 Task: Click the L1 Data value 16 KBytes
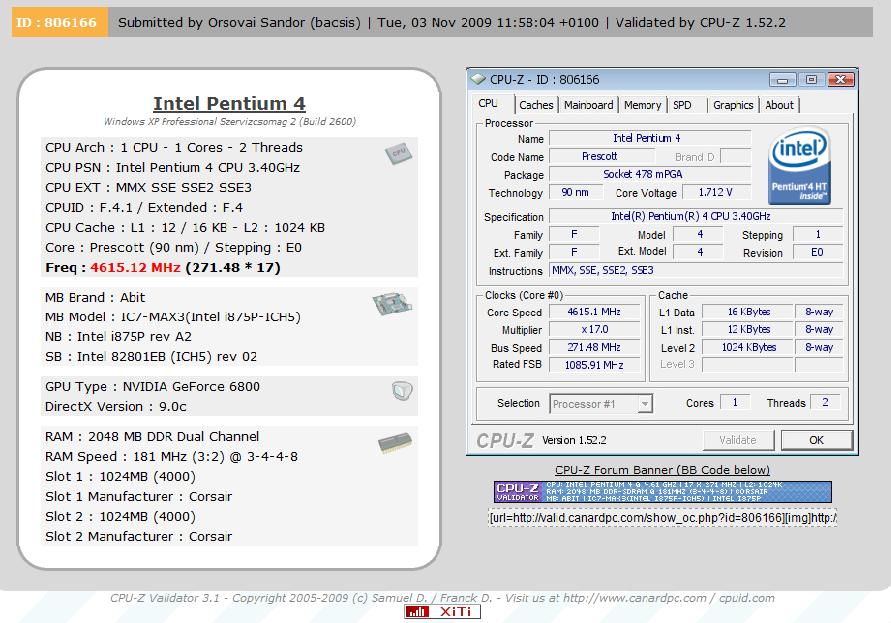(748, 312)
